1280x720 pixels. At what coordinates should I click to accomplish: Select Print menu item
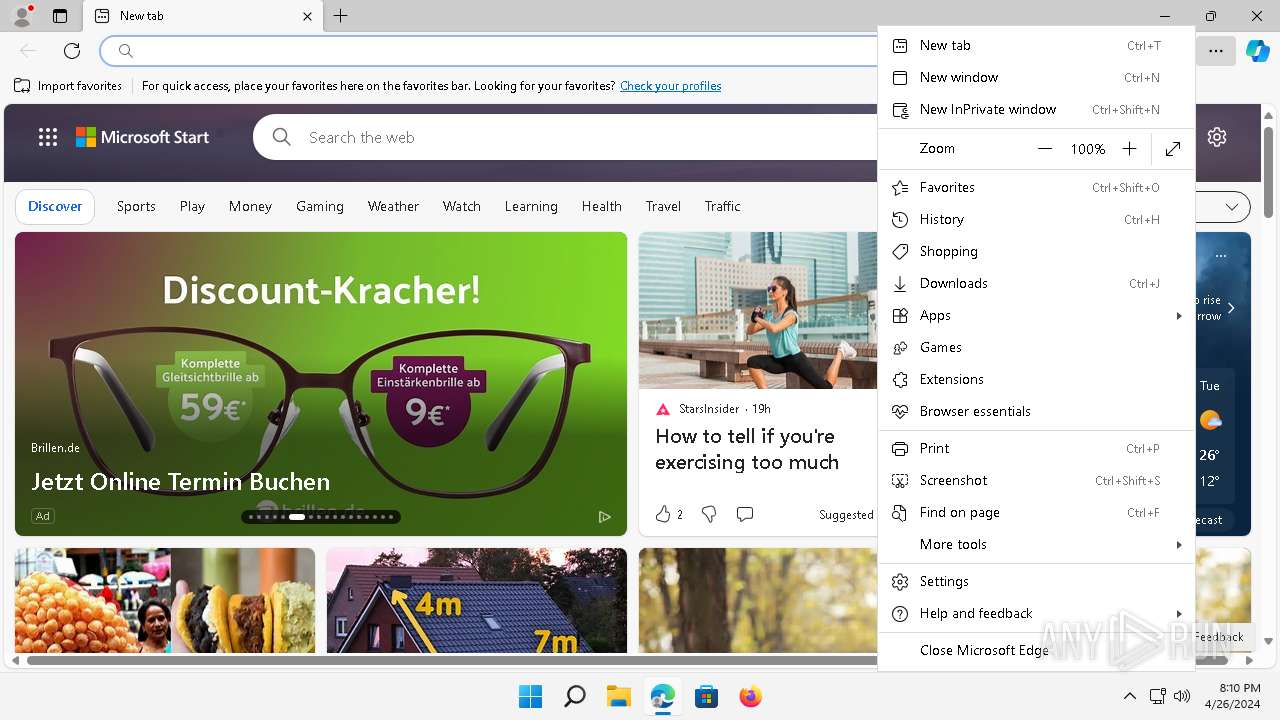coord(1036,448)
